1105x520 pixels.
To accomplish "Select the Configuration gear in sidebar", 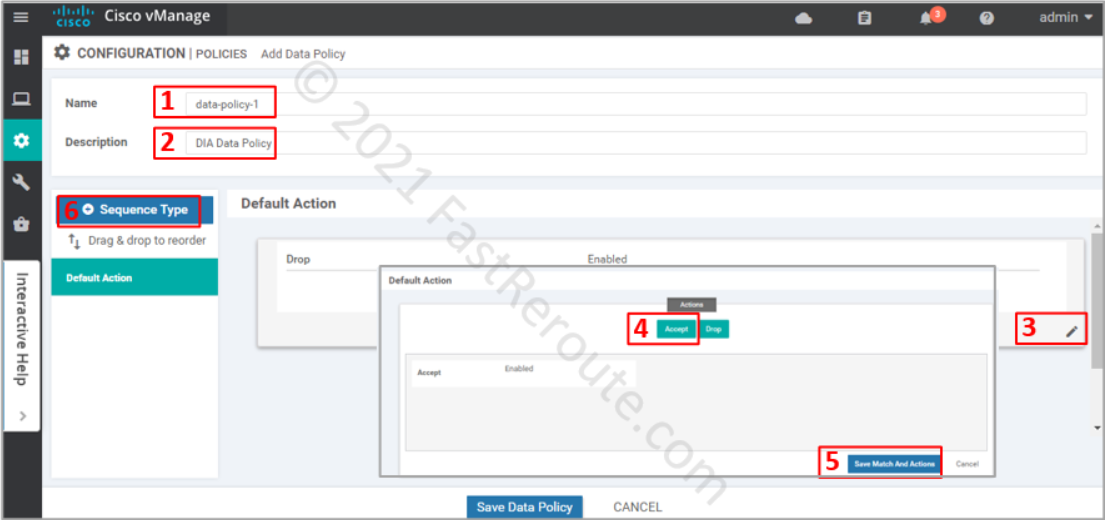I will coord(21,141).
